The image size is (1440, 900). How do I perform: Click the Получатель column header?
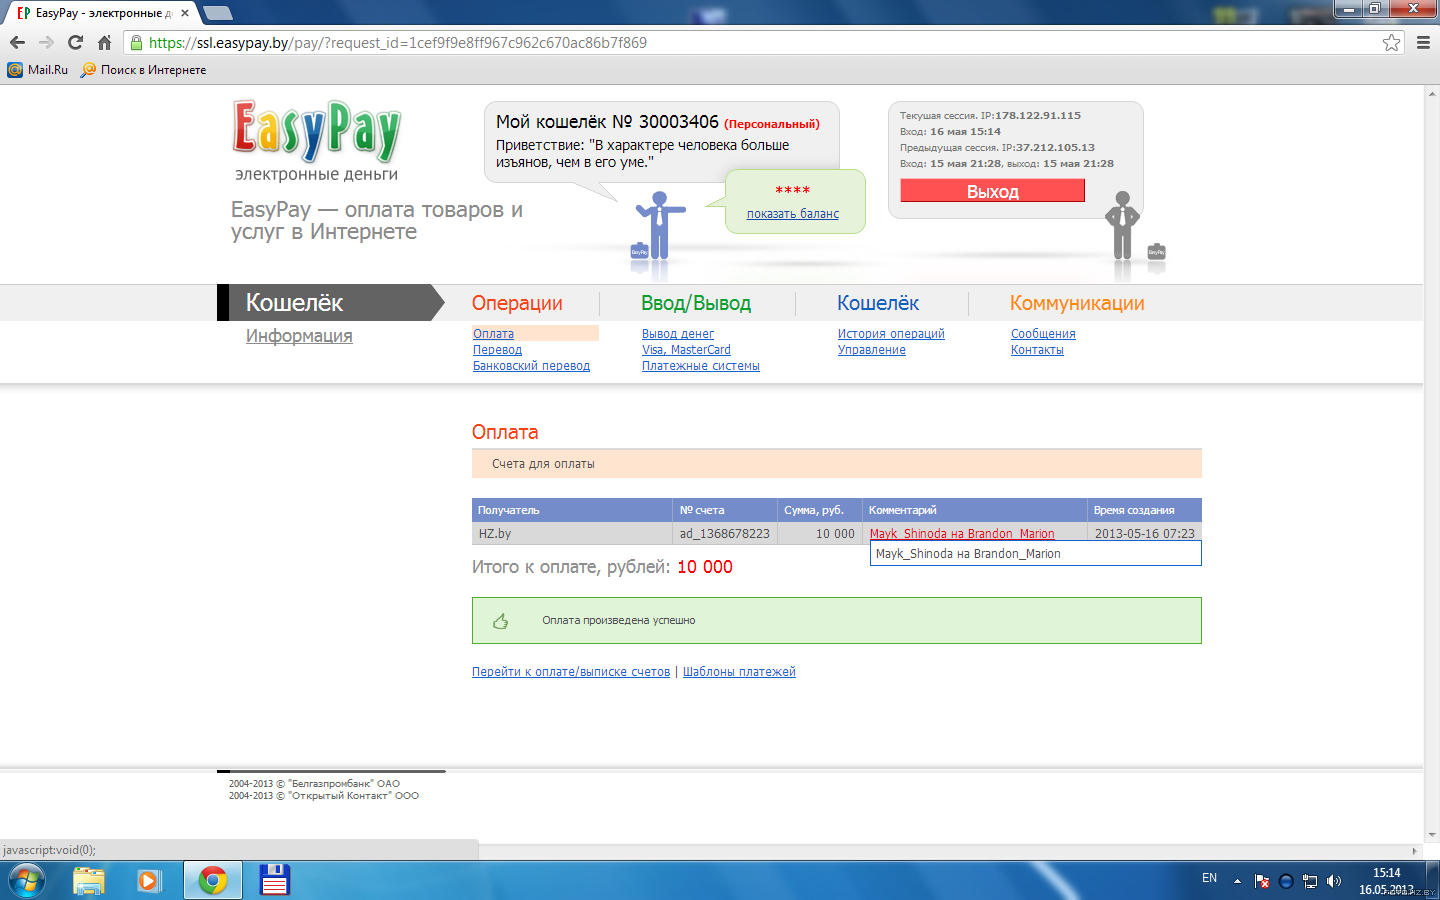coord(572,510)
